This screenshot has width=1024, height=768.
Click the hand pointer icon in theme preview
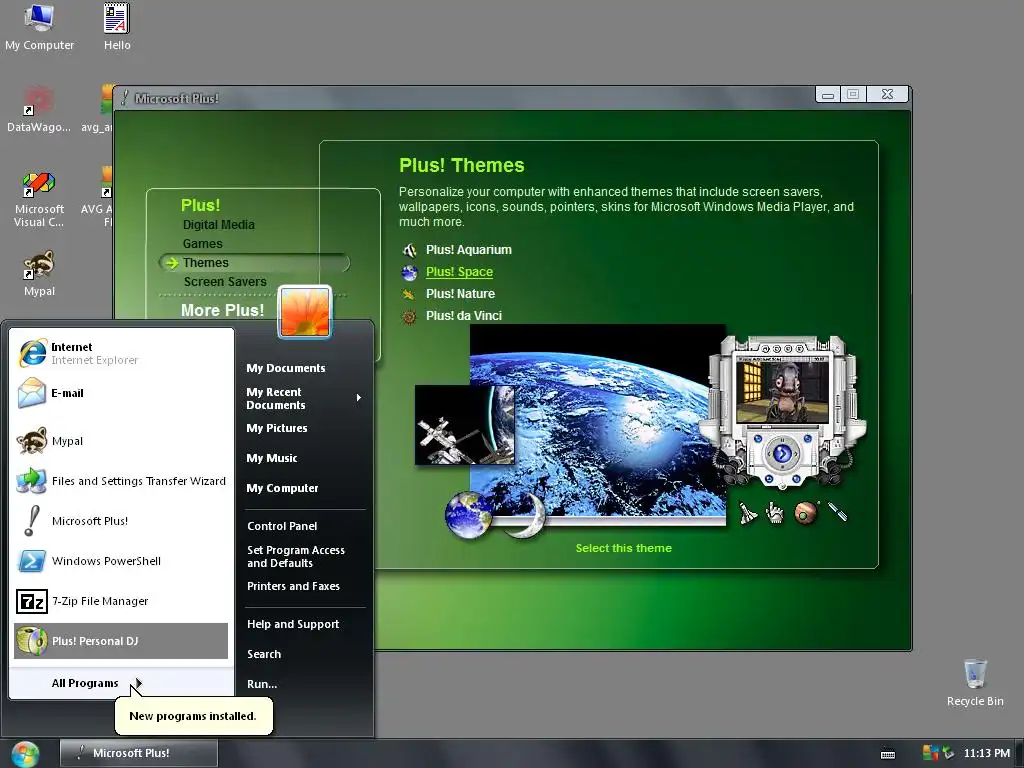tap(775, 513)
